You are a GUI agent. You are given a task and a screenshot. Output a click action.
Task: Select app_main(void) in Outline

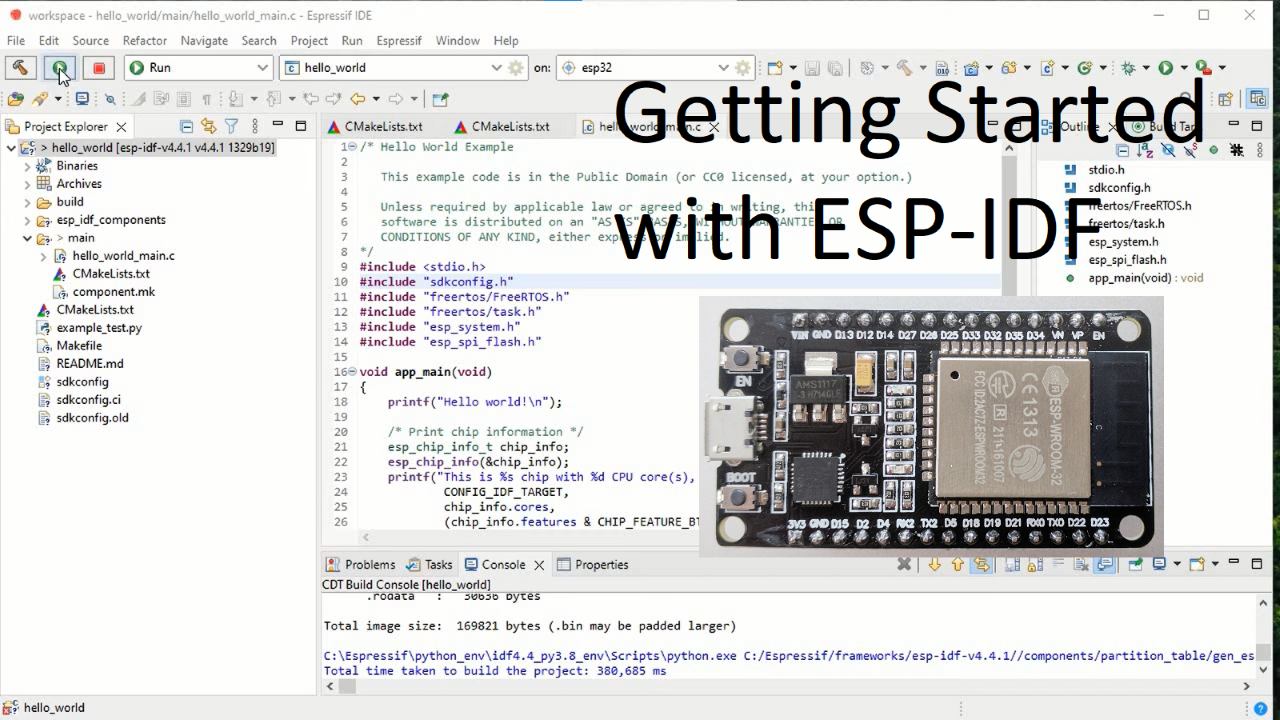tap(1145, 278)
